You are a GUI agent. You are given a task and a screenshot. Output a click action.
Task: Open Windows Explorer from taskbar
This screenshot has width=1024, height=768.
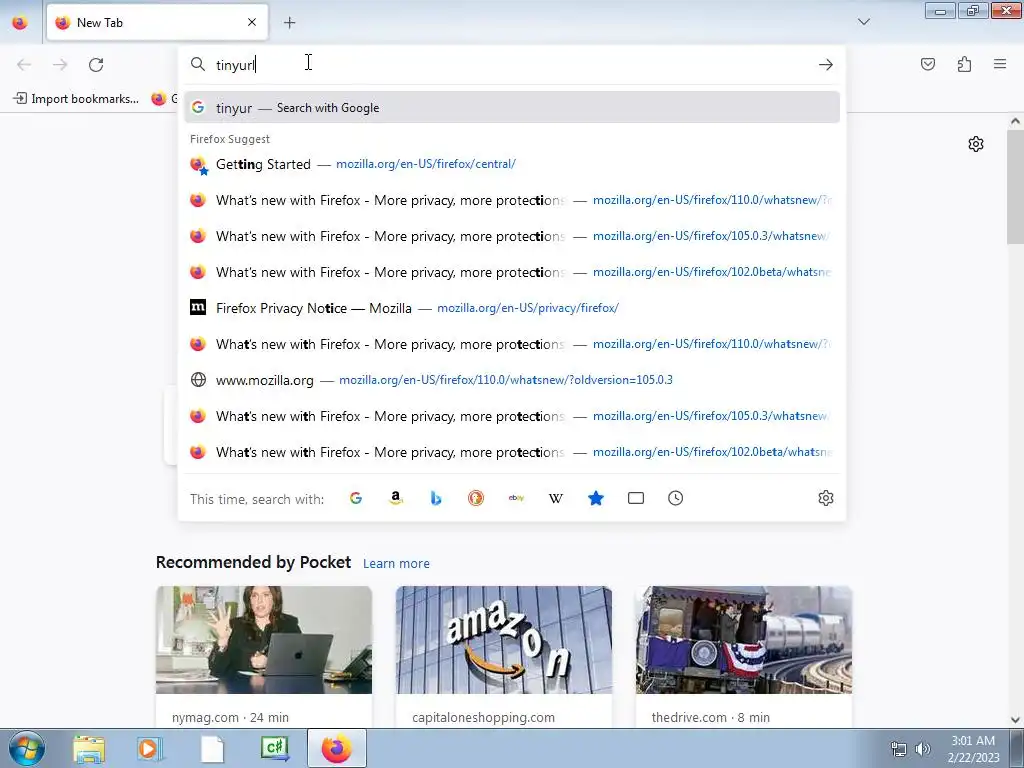[x=89, y=748]
